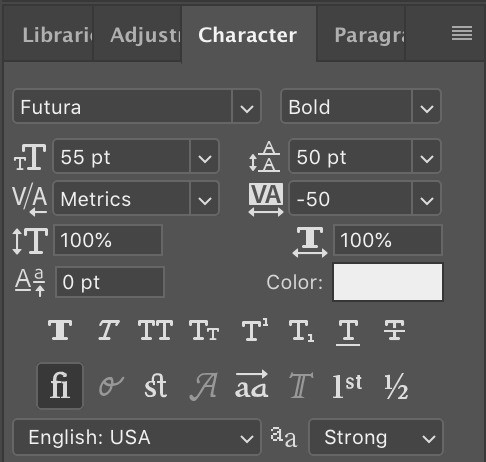This screenshot has height=462, width=486.
Task: Click the font size icon
Action: (30, 157)
